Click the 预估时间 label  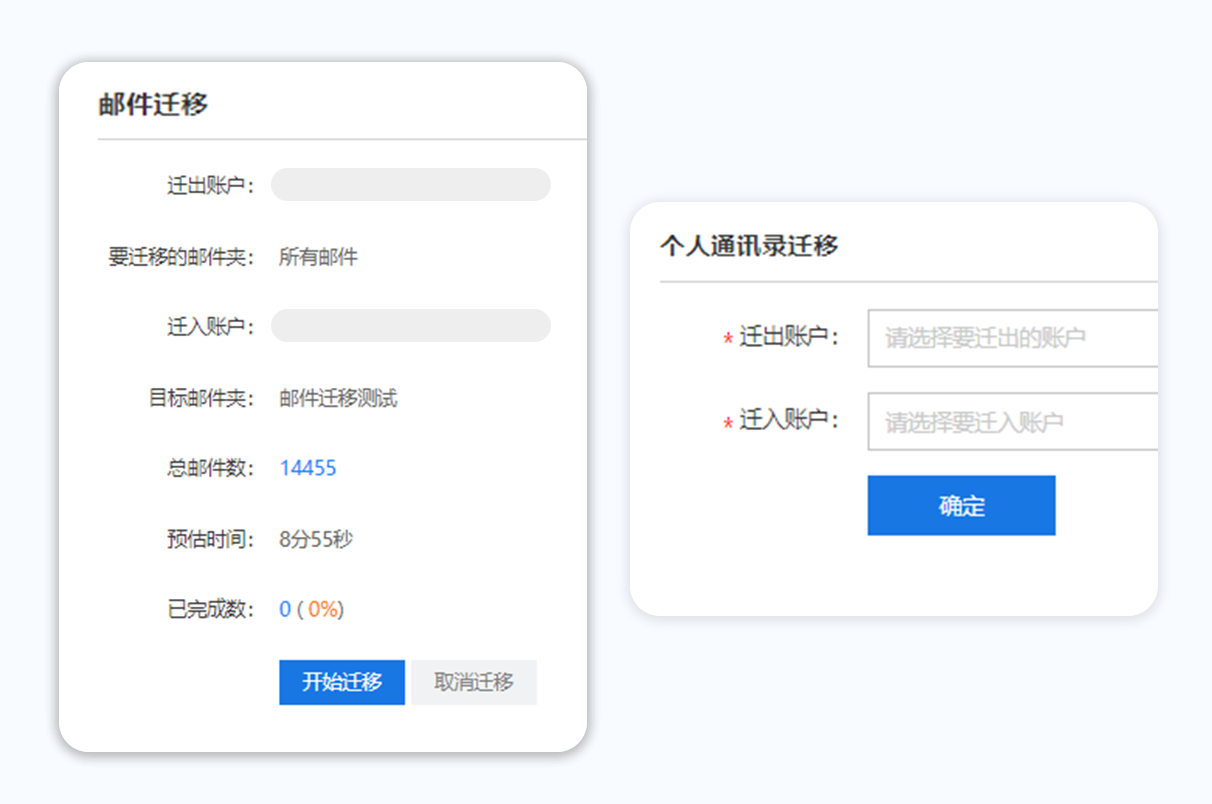coord(211,540)
